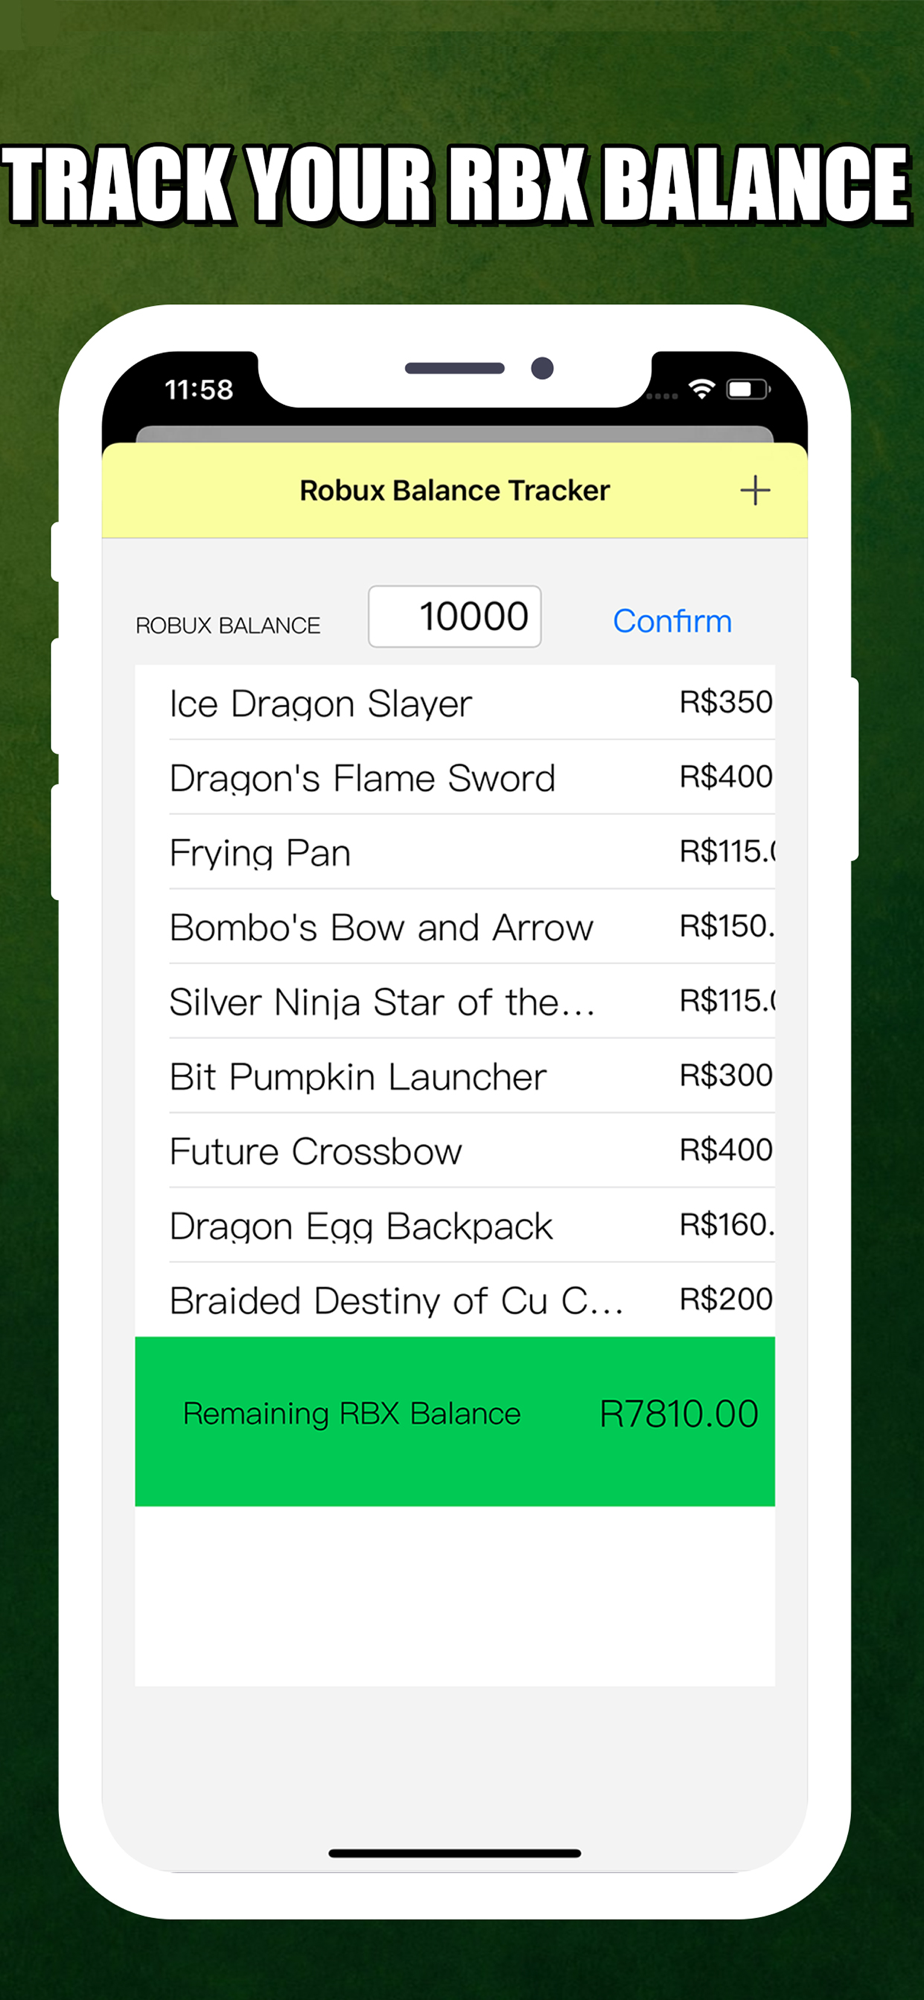Viewport: 924px width, 2000px height.
Task: Tap the 11:58 clock in status bar
Action: click(199, 389)
